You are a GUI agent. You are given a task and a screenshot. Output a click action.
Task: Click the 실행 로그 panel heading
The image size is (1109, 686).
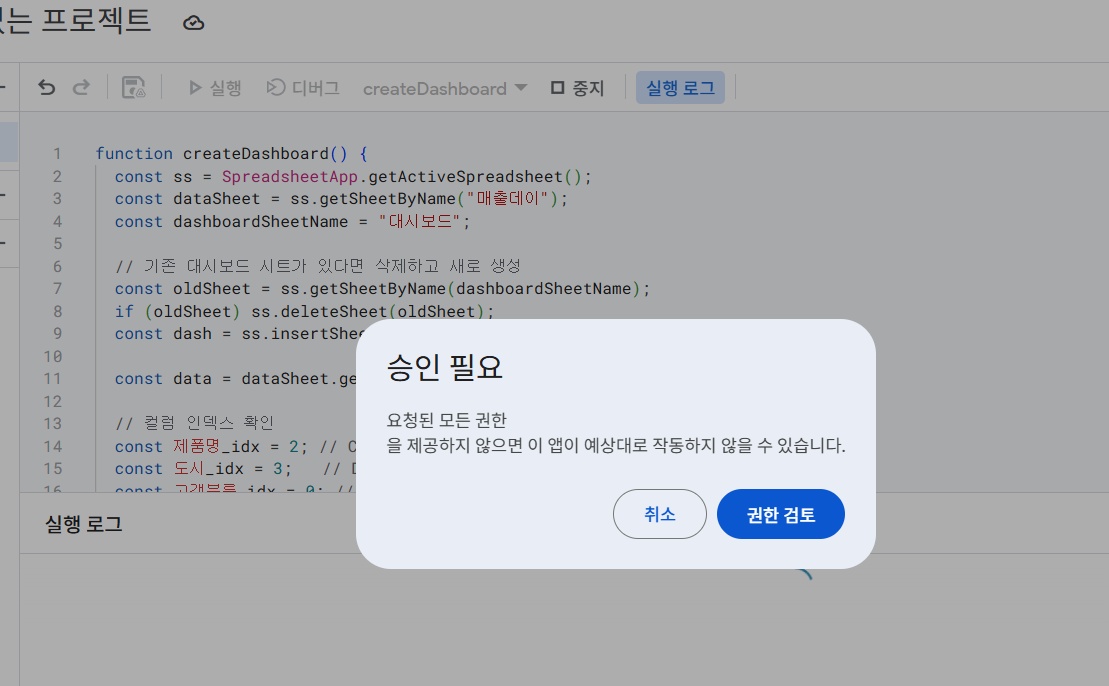click(83, 524)
